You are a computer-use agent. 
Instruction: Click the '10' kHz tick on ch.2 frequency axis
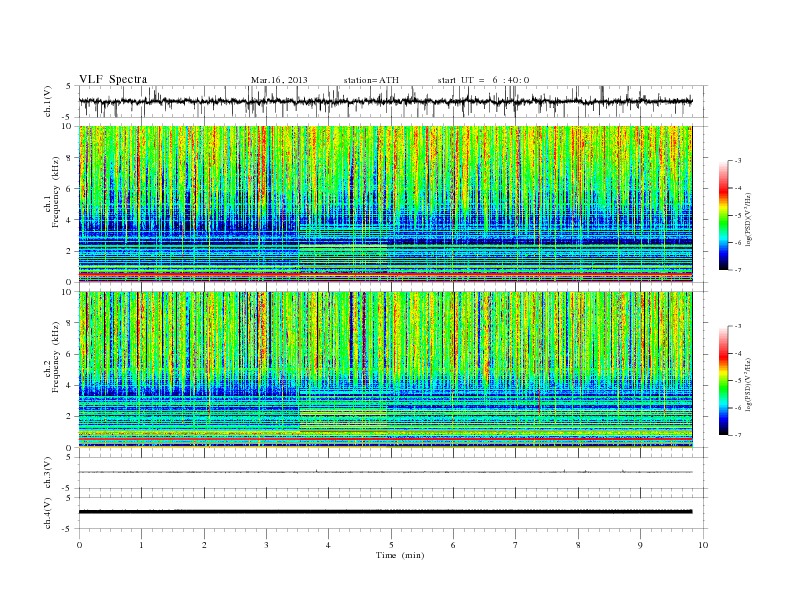click(x=68, y=291)
